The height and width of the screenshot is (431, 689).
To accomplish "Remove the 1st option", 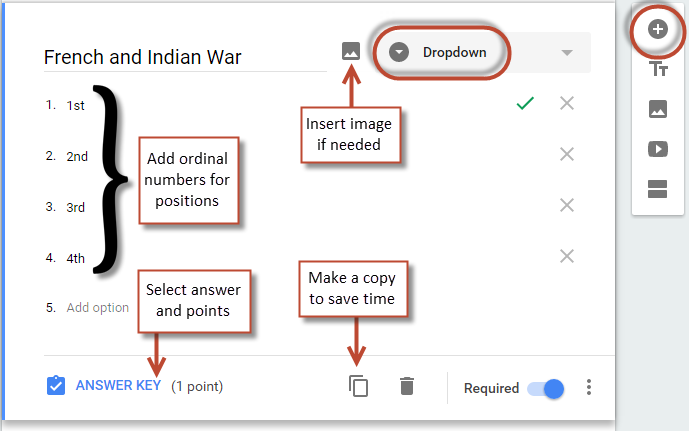I will coord(567,103).
